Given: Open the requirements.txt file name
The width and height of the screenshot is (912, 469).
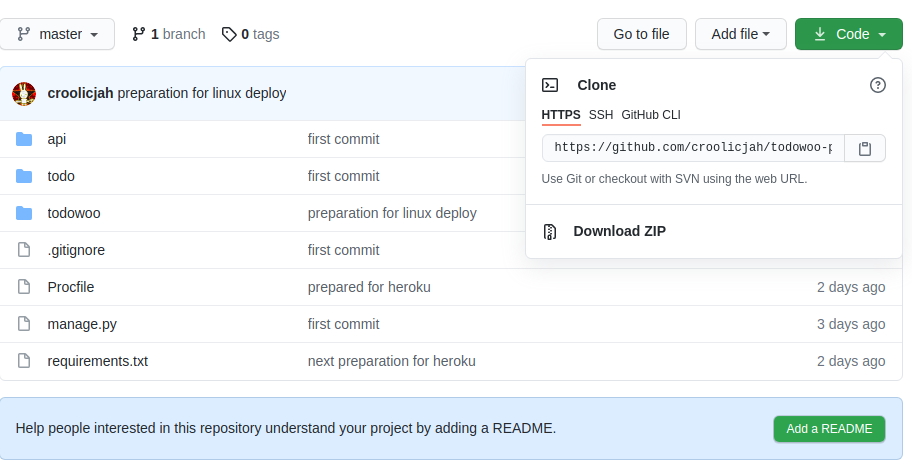Looking at the screenshot, I should click(x=98, y=361).
